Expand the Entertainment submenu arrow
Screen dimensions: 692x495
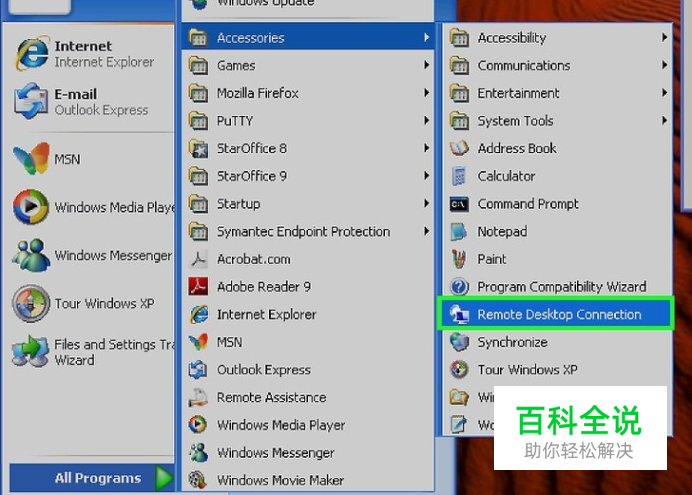tap(664, 93)
